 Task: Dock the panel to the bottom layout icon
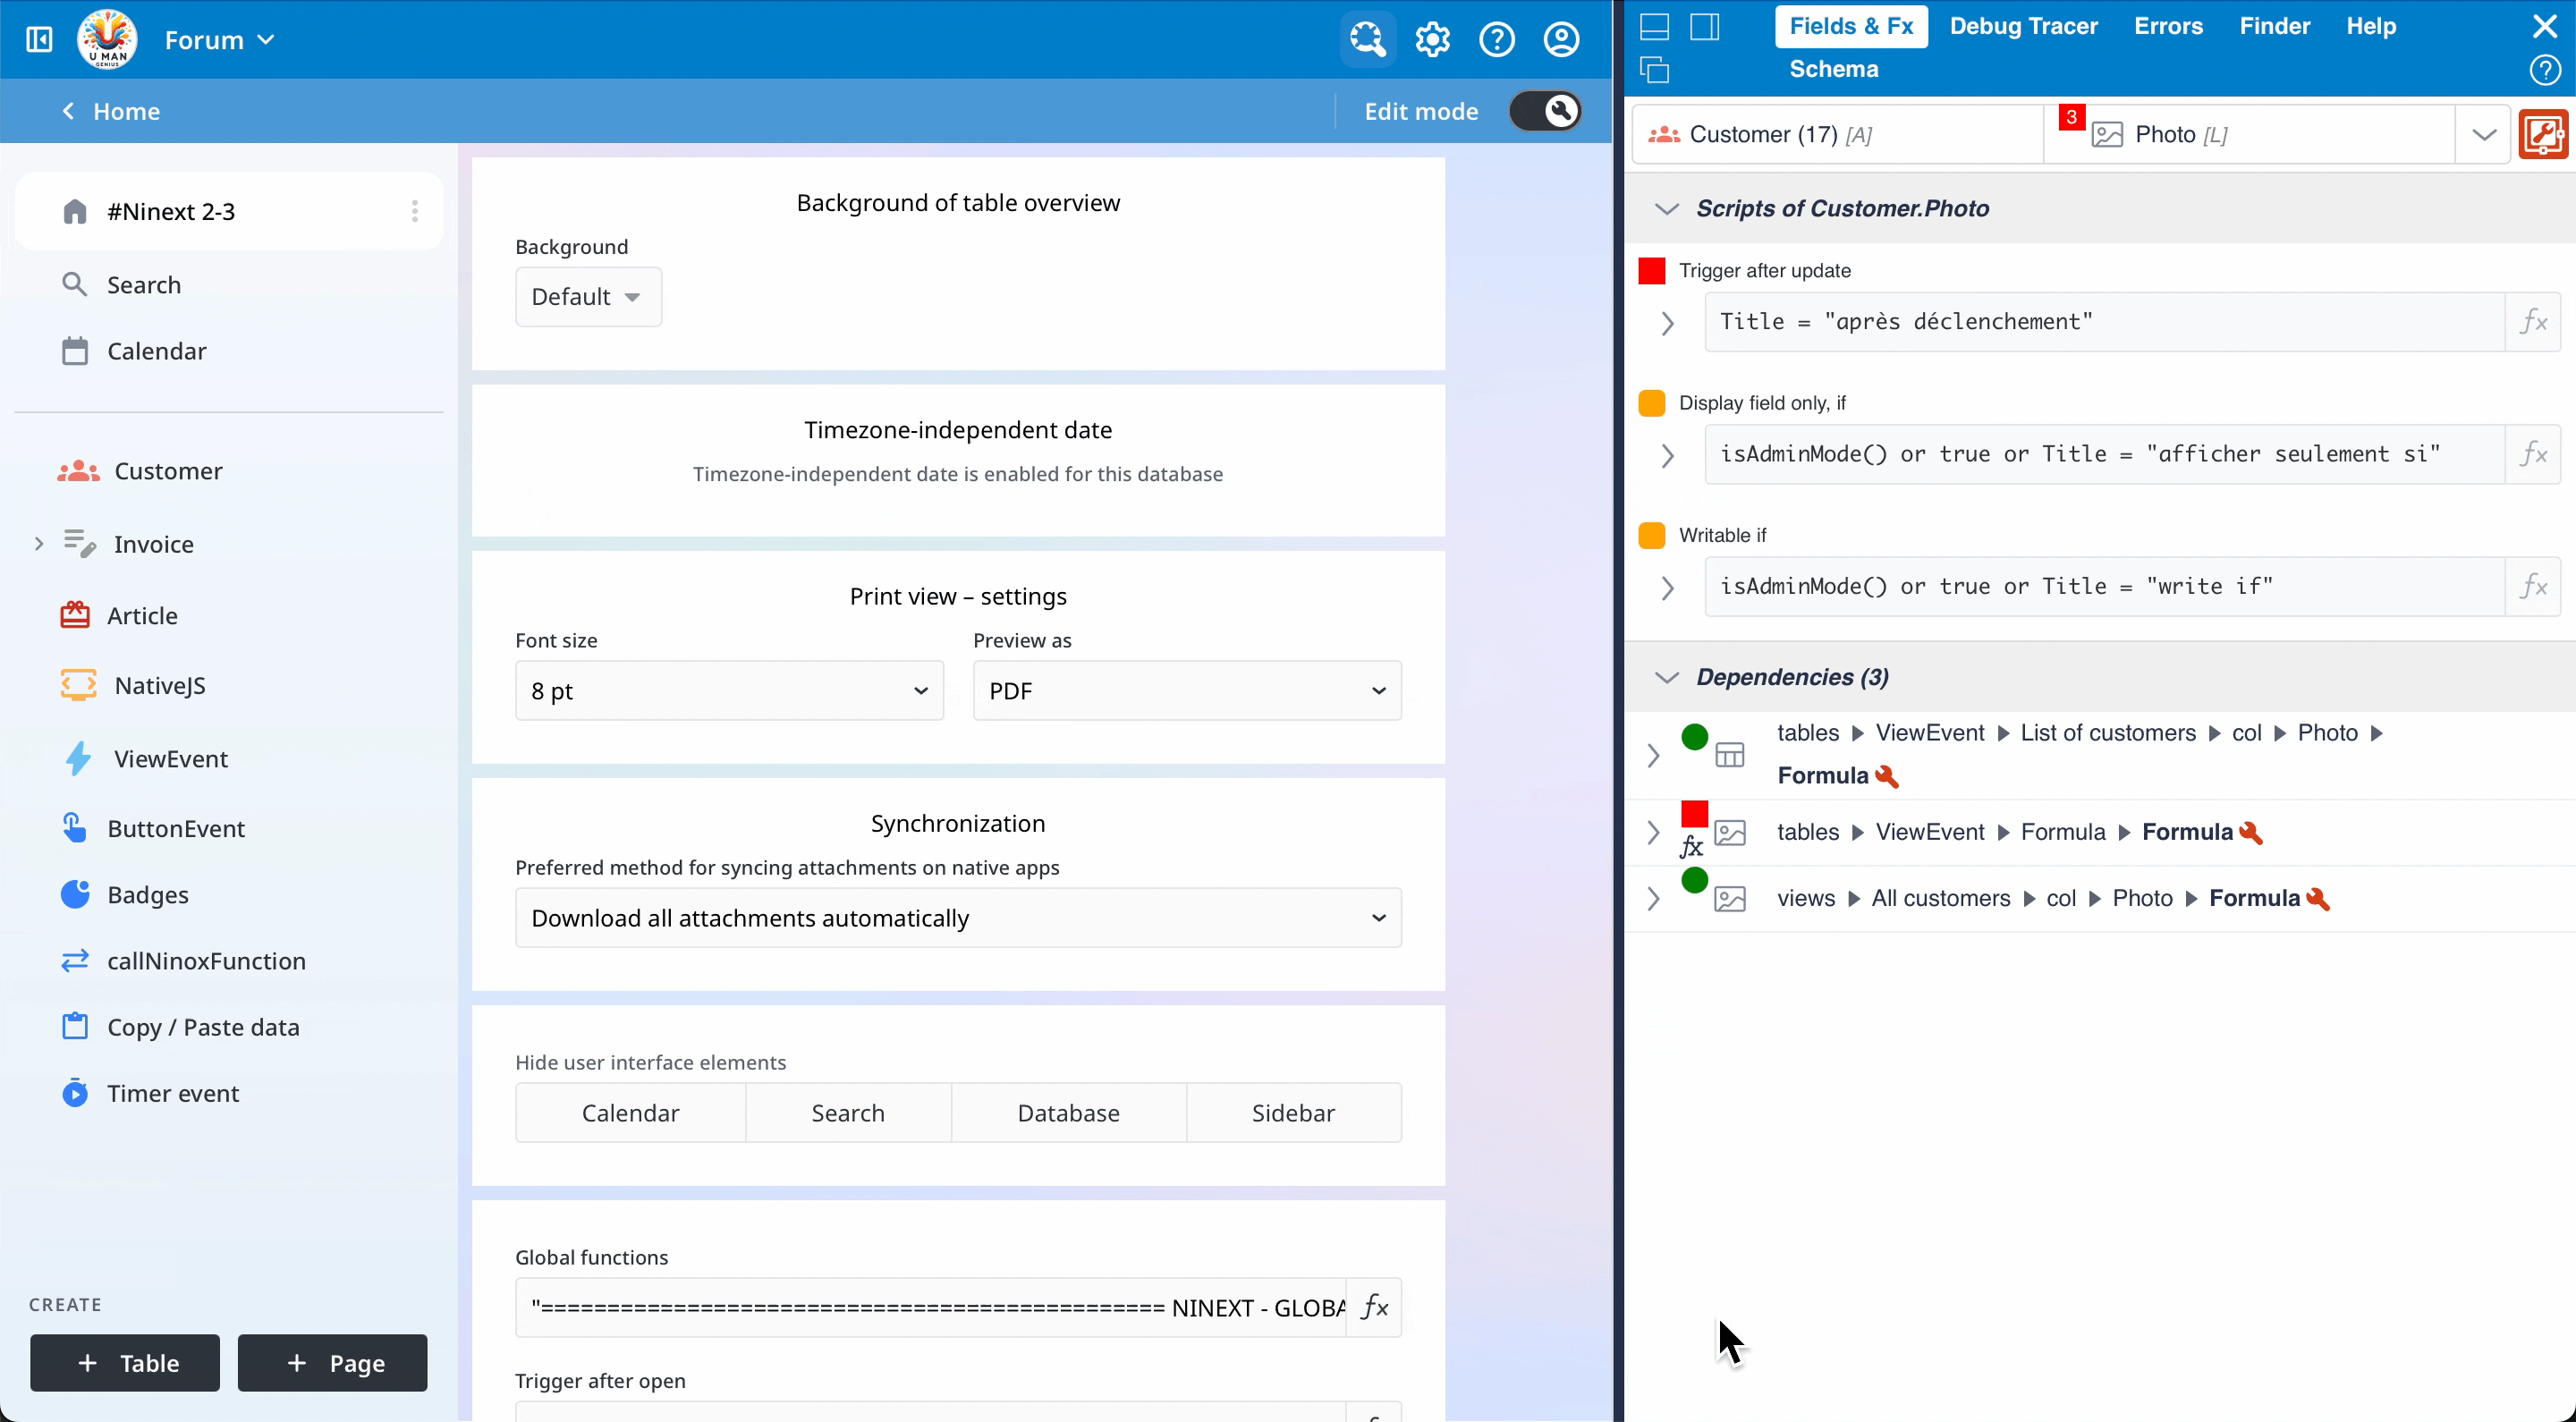click(1655, 26)
